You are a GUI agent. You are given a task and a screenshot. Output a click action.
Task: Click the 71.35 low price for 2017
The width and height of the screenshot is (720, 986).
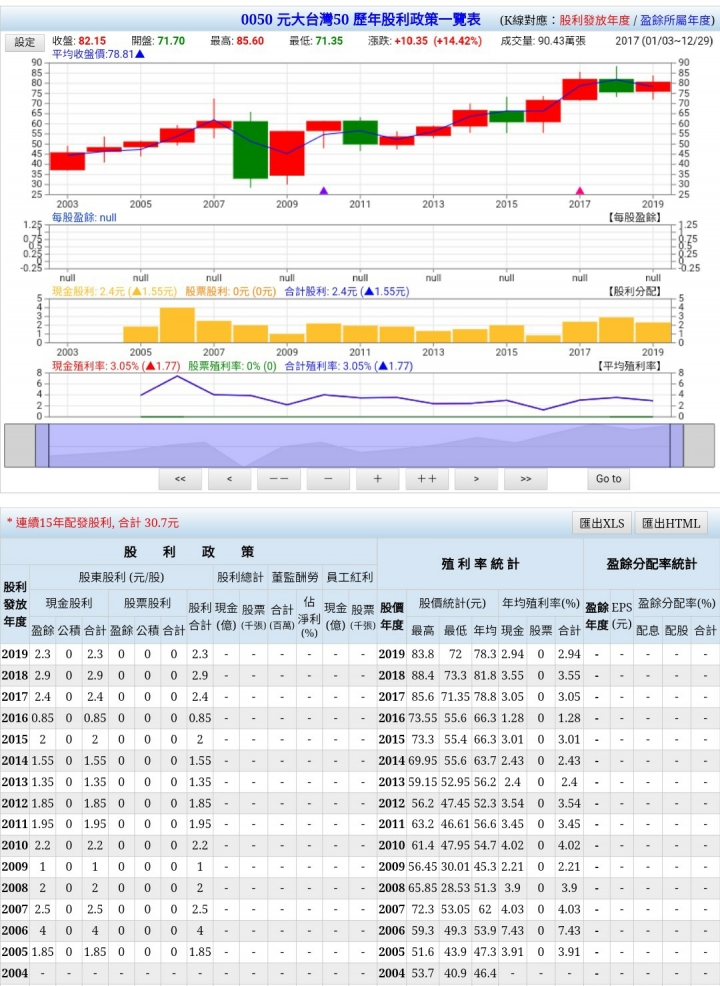[x=455, y=697]
